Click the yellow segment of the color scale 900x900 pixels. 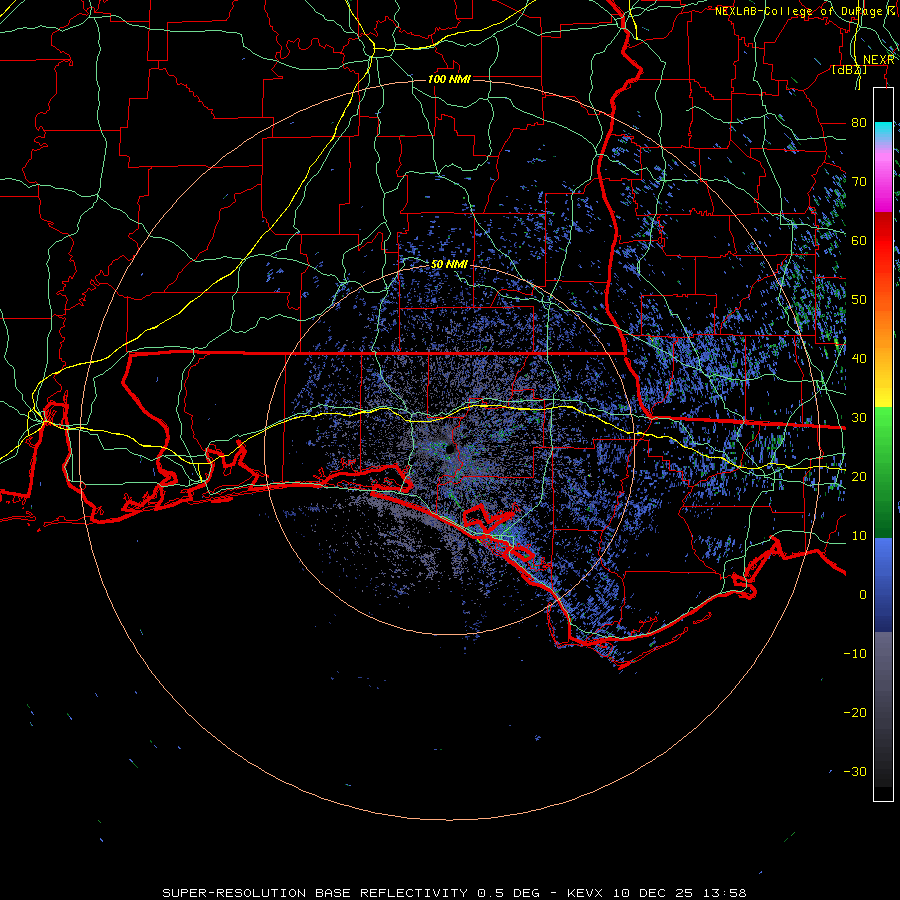pos(883,390)
